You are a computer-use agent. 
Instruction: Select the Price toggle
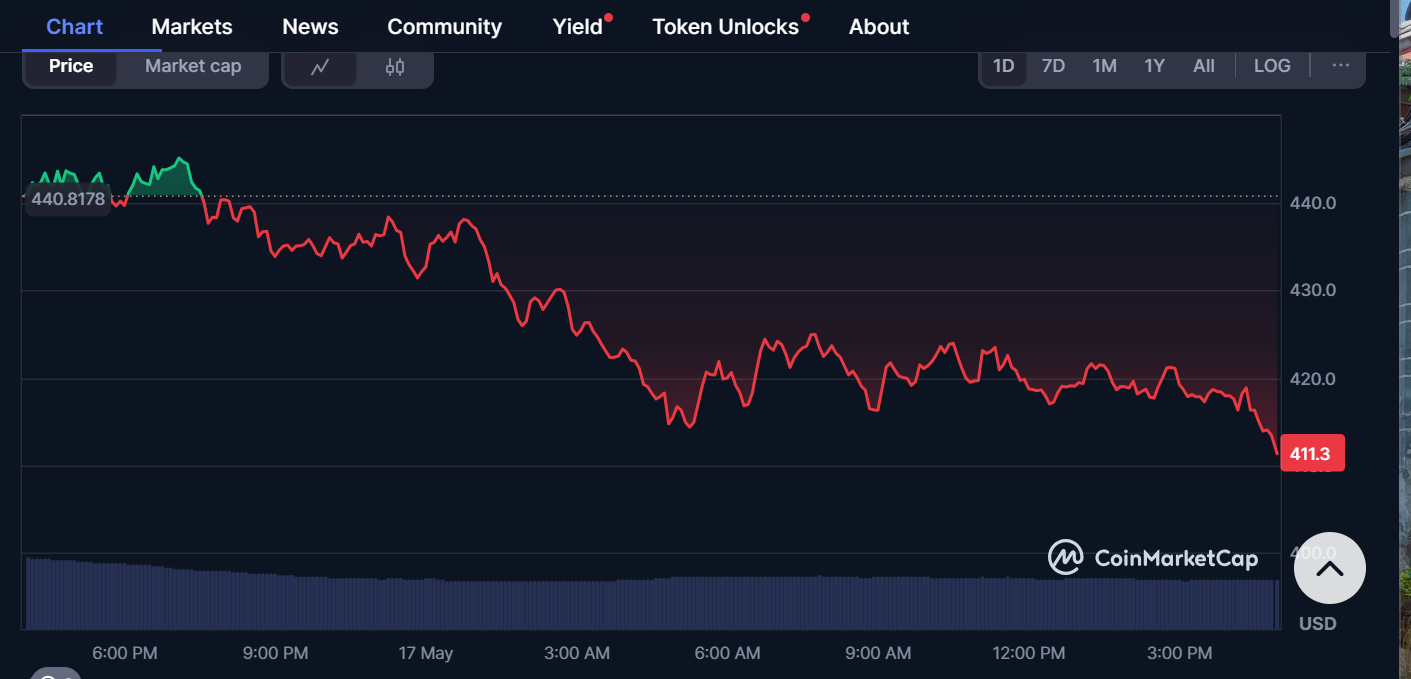coord(71,66)
